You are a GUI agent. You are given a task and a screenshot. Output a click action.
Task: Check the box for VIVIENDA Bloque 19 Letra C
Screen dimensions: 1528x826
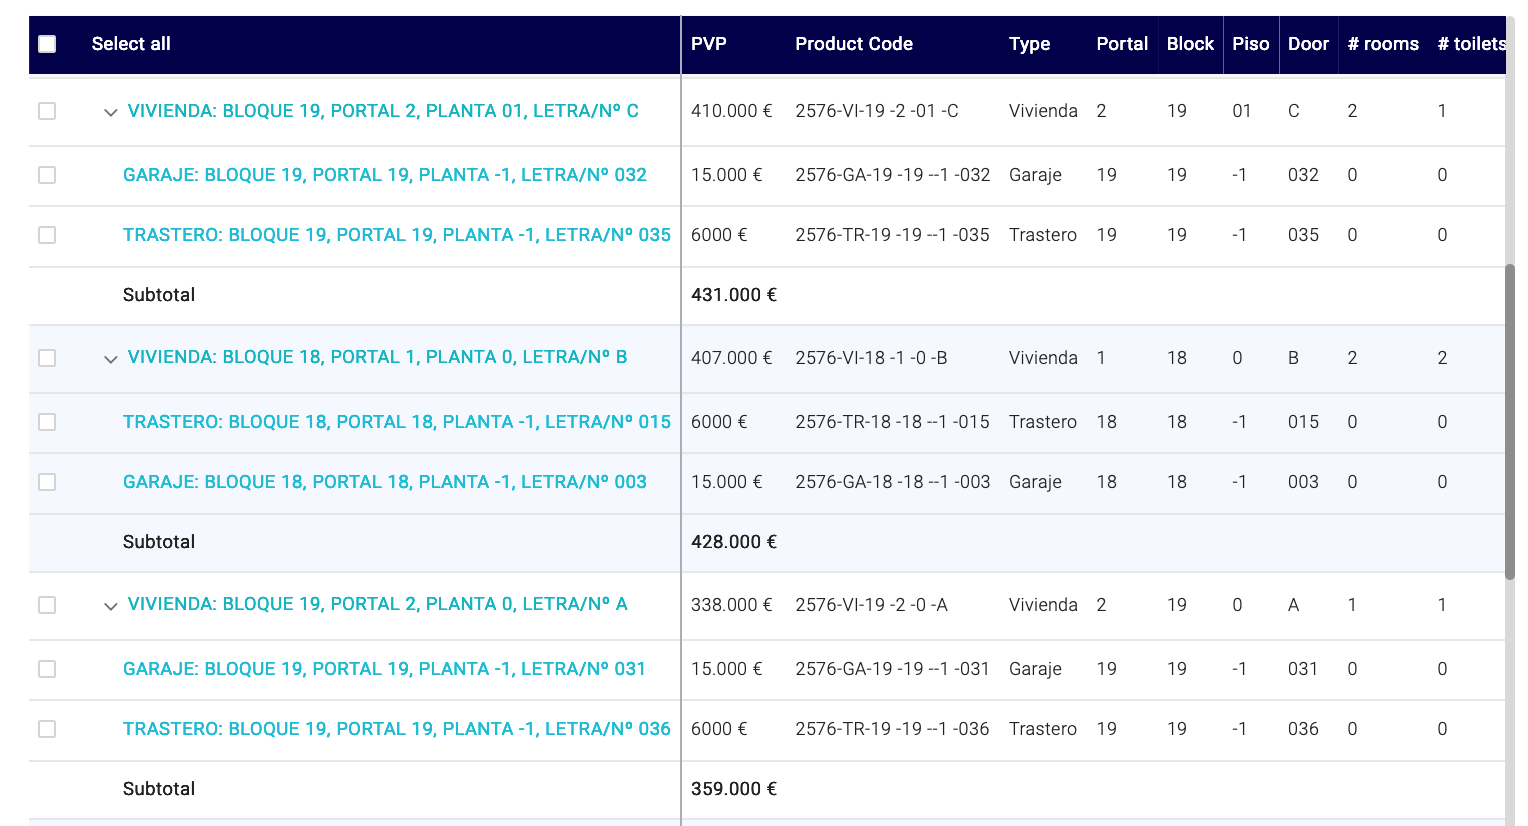pyautogui.click(x=47, y=111)
